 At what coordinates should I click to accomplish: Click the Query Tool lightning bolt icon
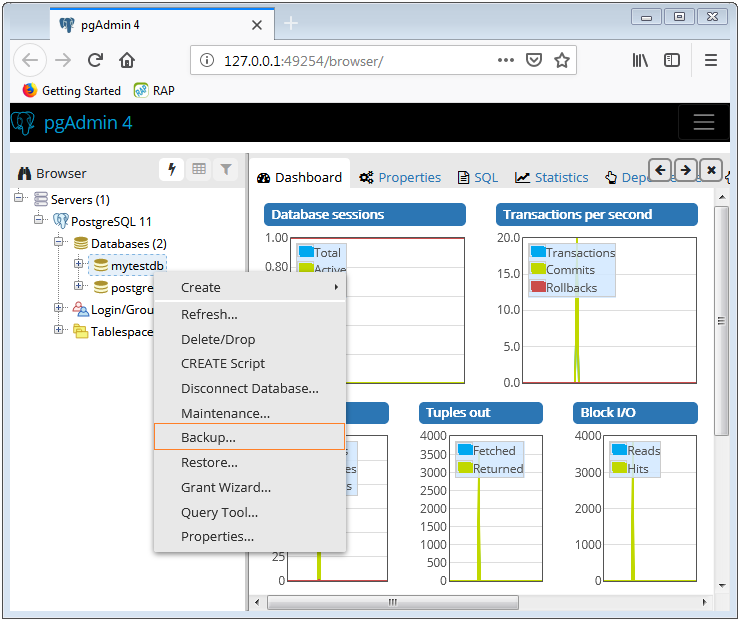[171, 169]
